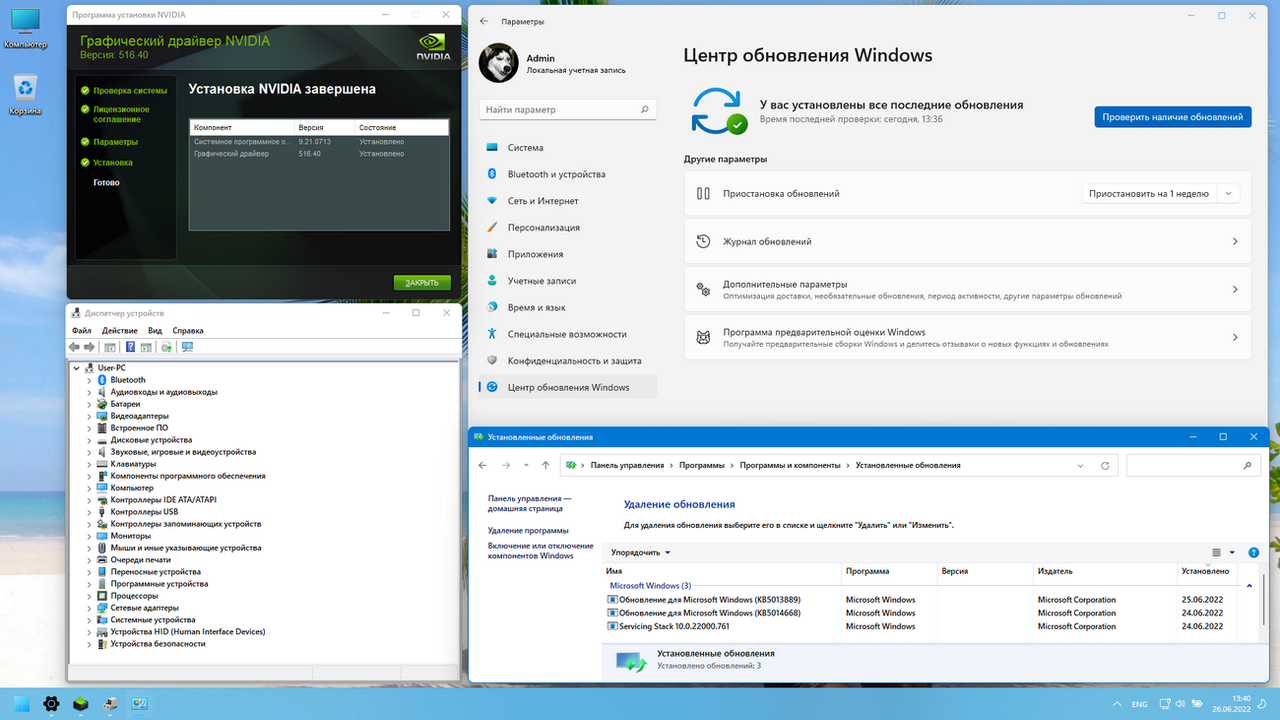
Task: Click back arrow in Параметры title bar
Action: click(x=484, y=21)
